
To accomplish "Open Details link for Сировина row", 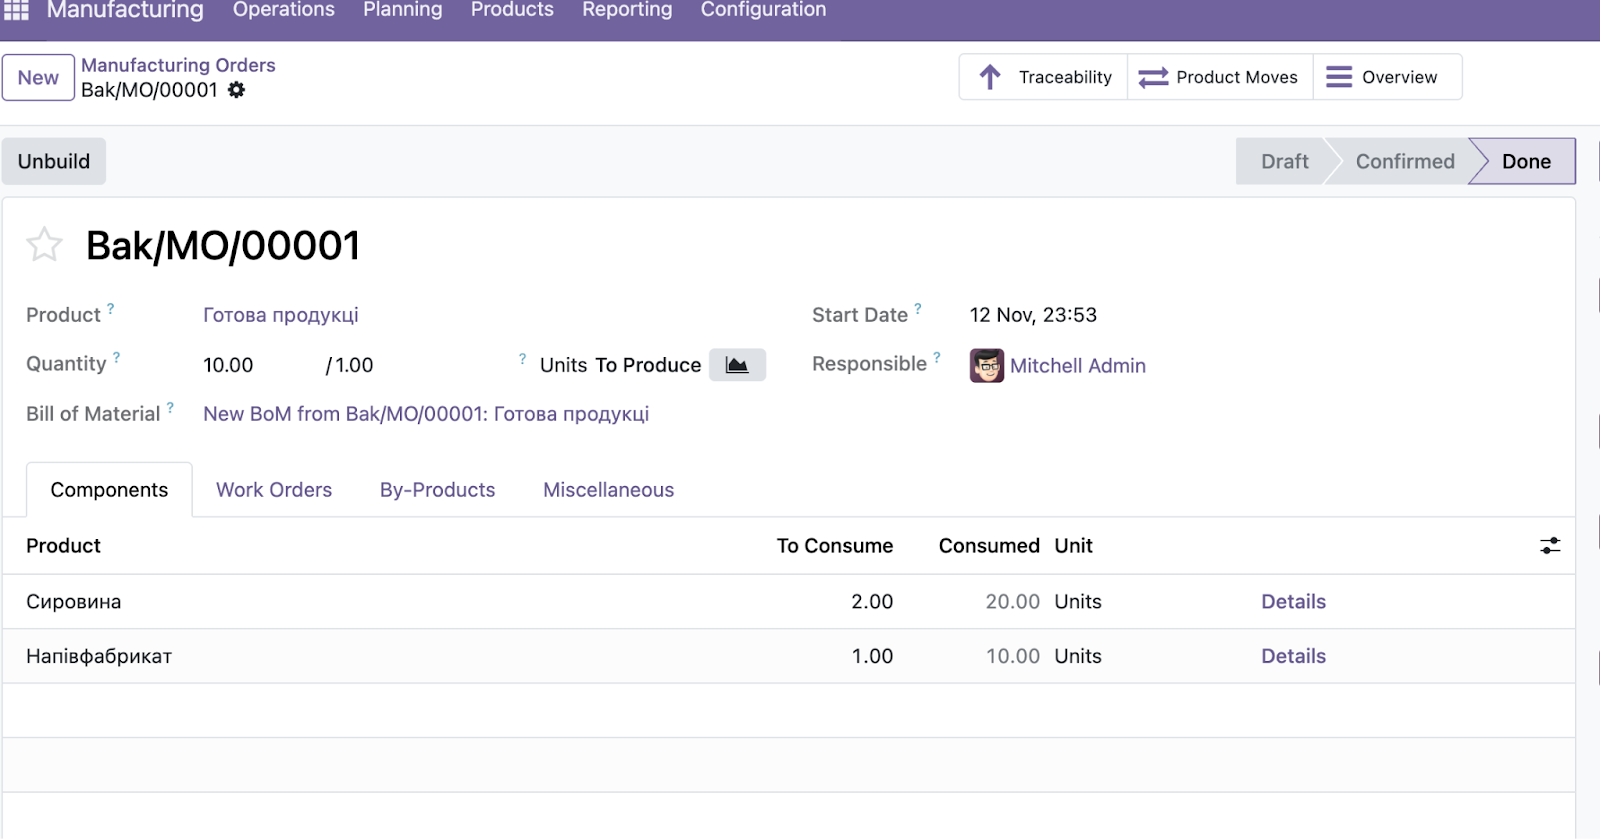I will [1293, 602].
